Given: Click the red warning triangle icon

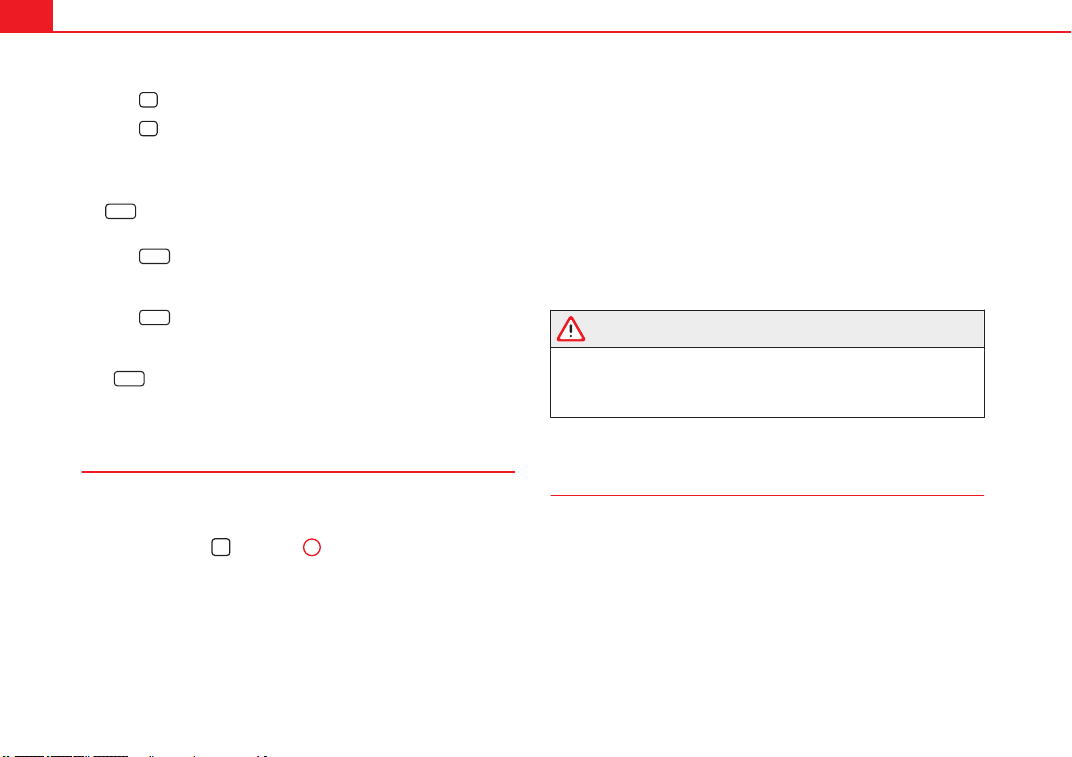Looking at the screenshot, I should pyautogui.click(x=570, y=329).
